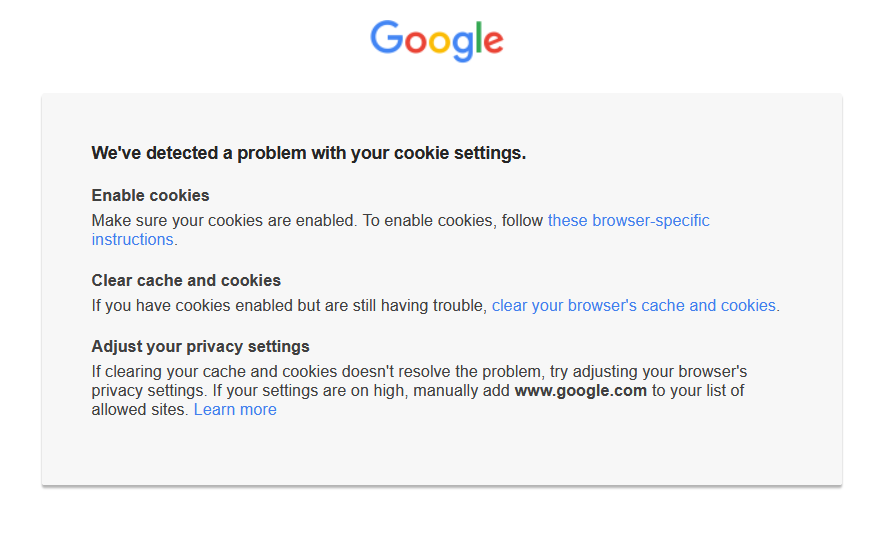Click the Enable cookies heading
This screenshot has height=542, width=881.
click(150, 195)
